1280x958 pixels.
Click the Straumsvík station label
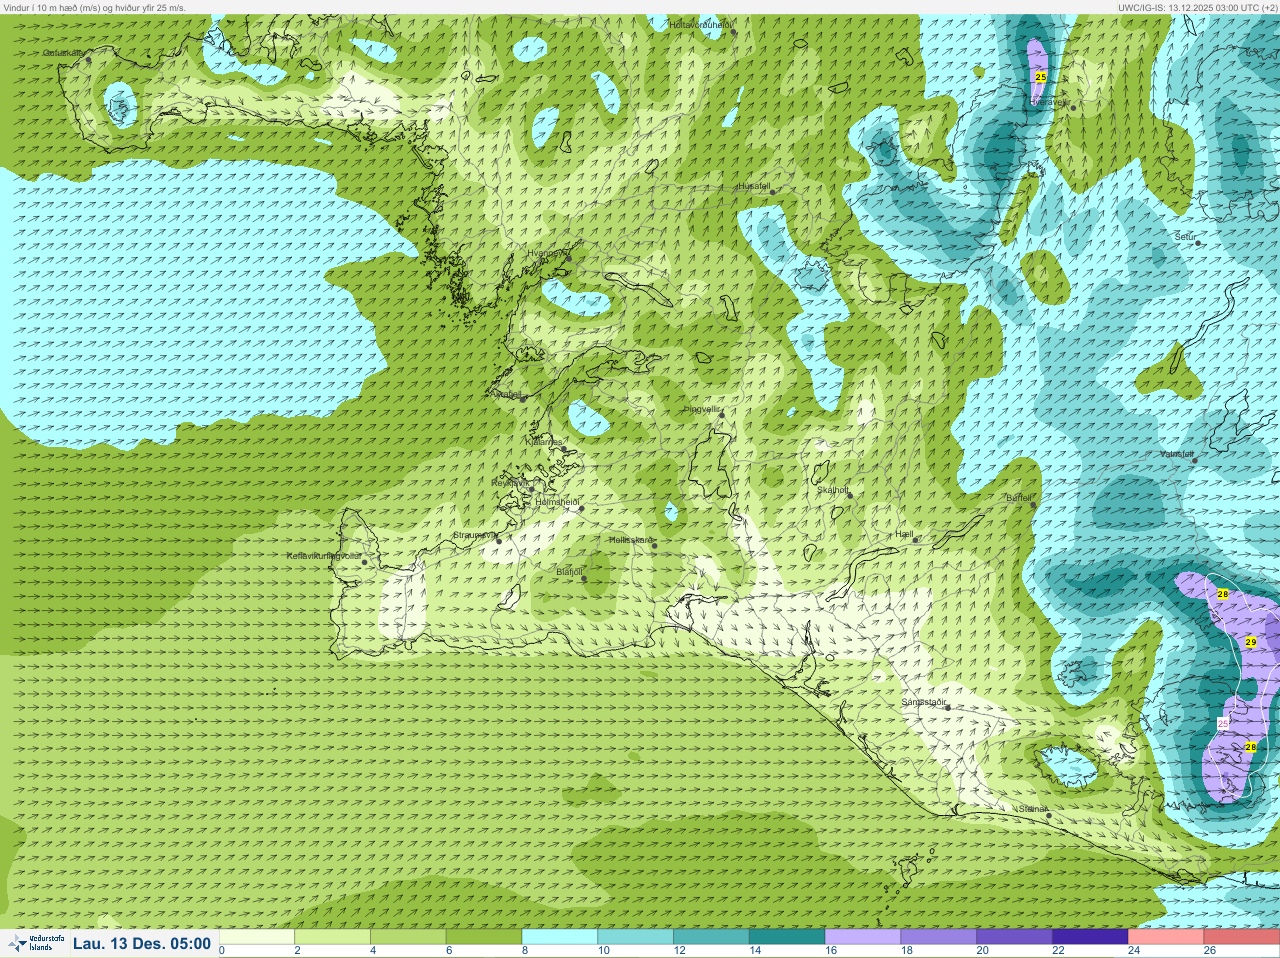coord(474,535)
